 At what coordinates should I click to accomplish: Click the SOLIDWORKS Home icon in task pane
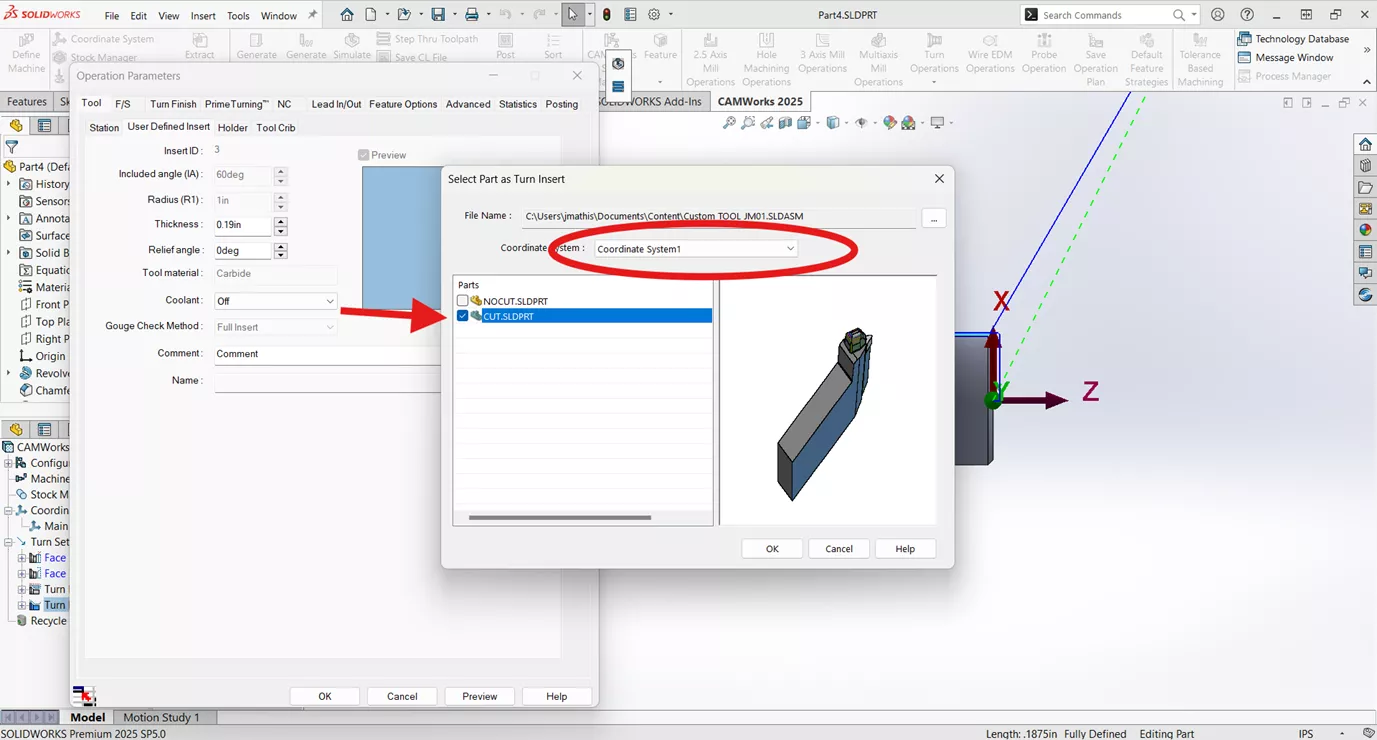click(x=1364, y=144)
